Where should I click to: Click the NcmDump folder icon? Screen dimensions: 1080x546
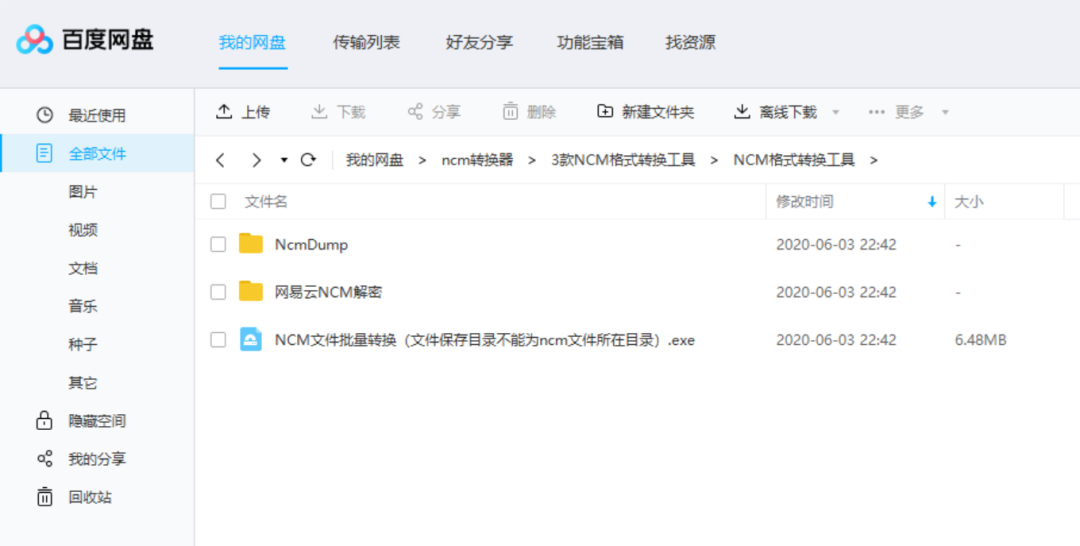(251, 244)
